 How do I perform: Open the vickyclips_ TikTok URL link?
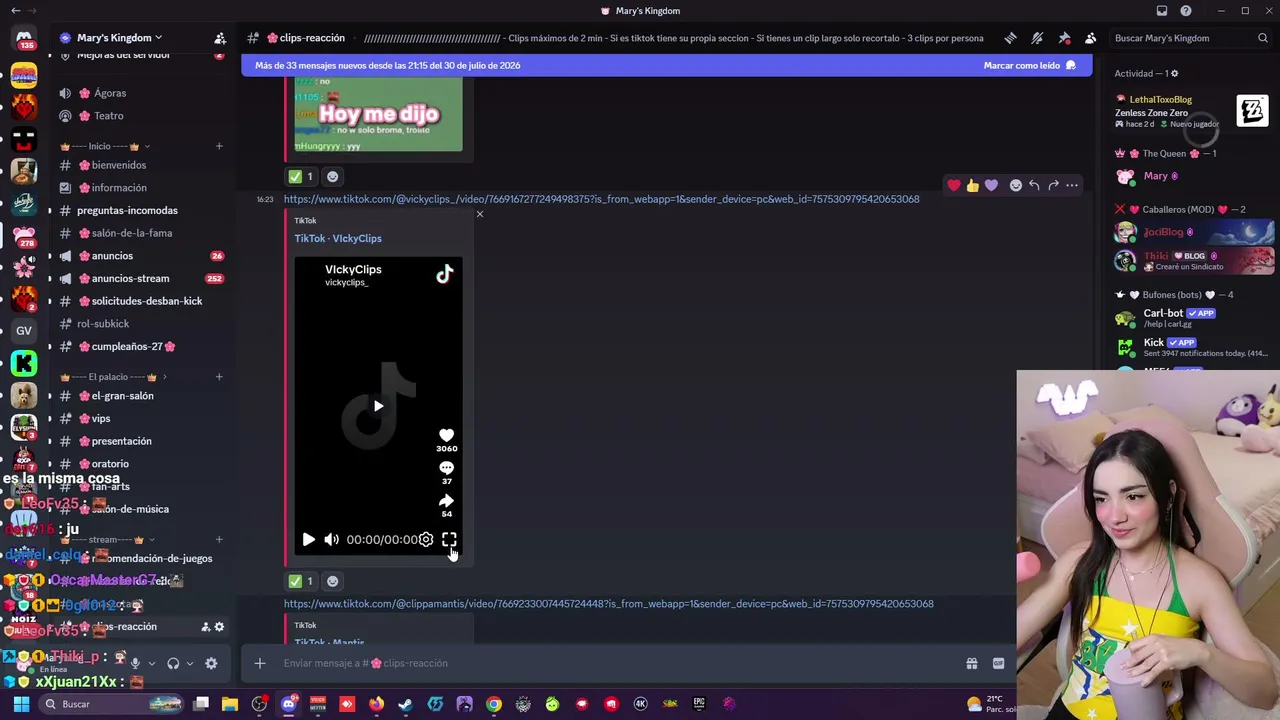coord(601,199)
